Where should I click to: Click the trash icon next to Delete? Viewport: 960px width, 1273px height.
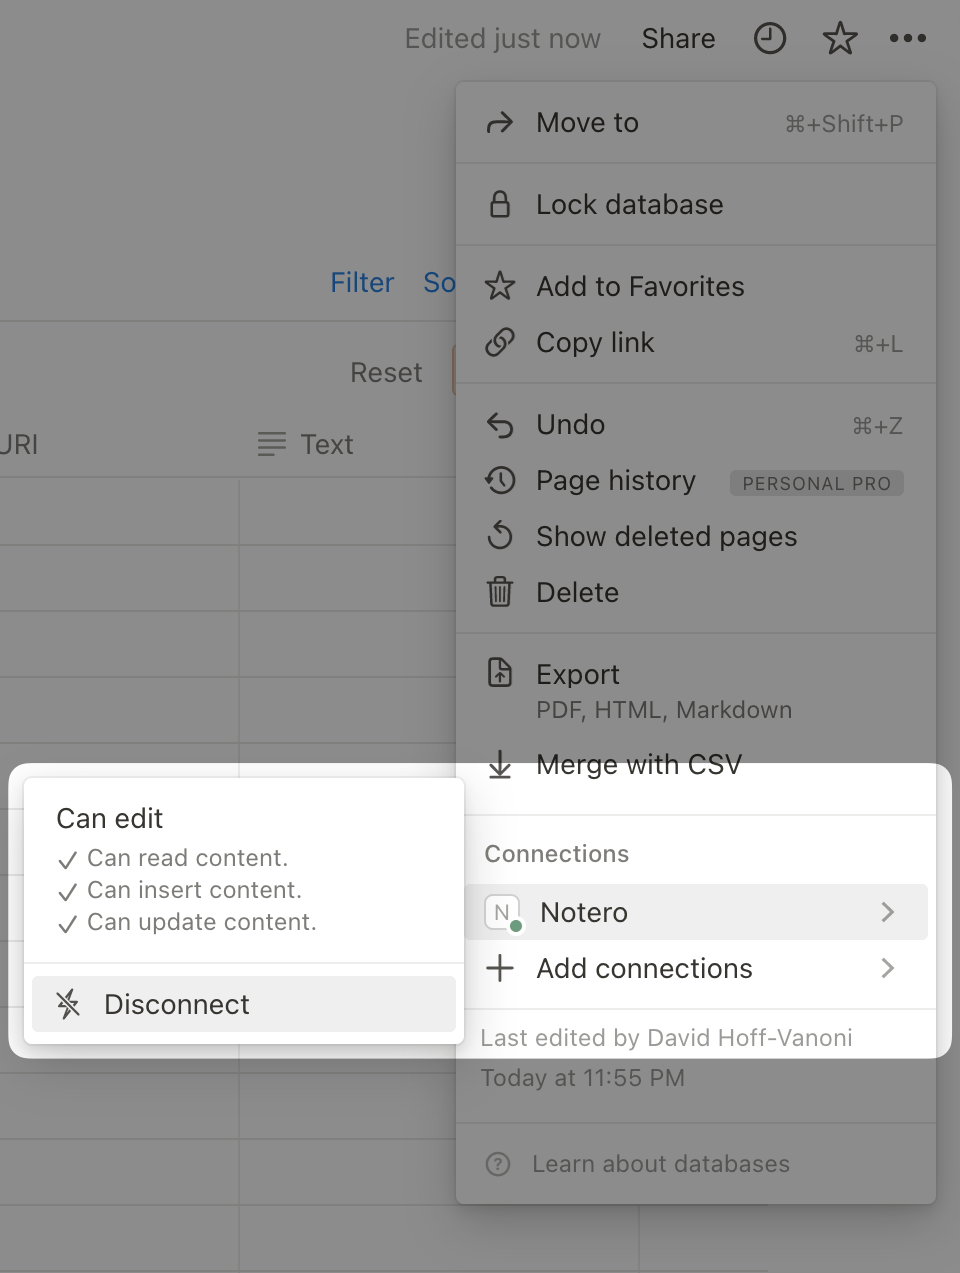(500, 592)
